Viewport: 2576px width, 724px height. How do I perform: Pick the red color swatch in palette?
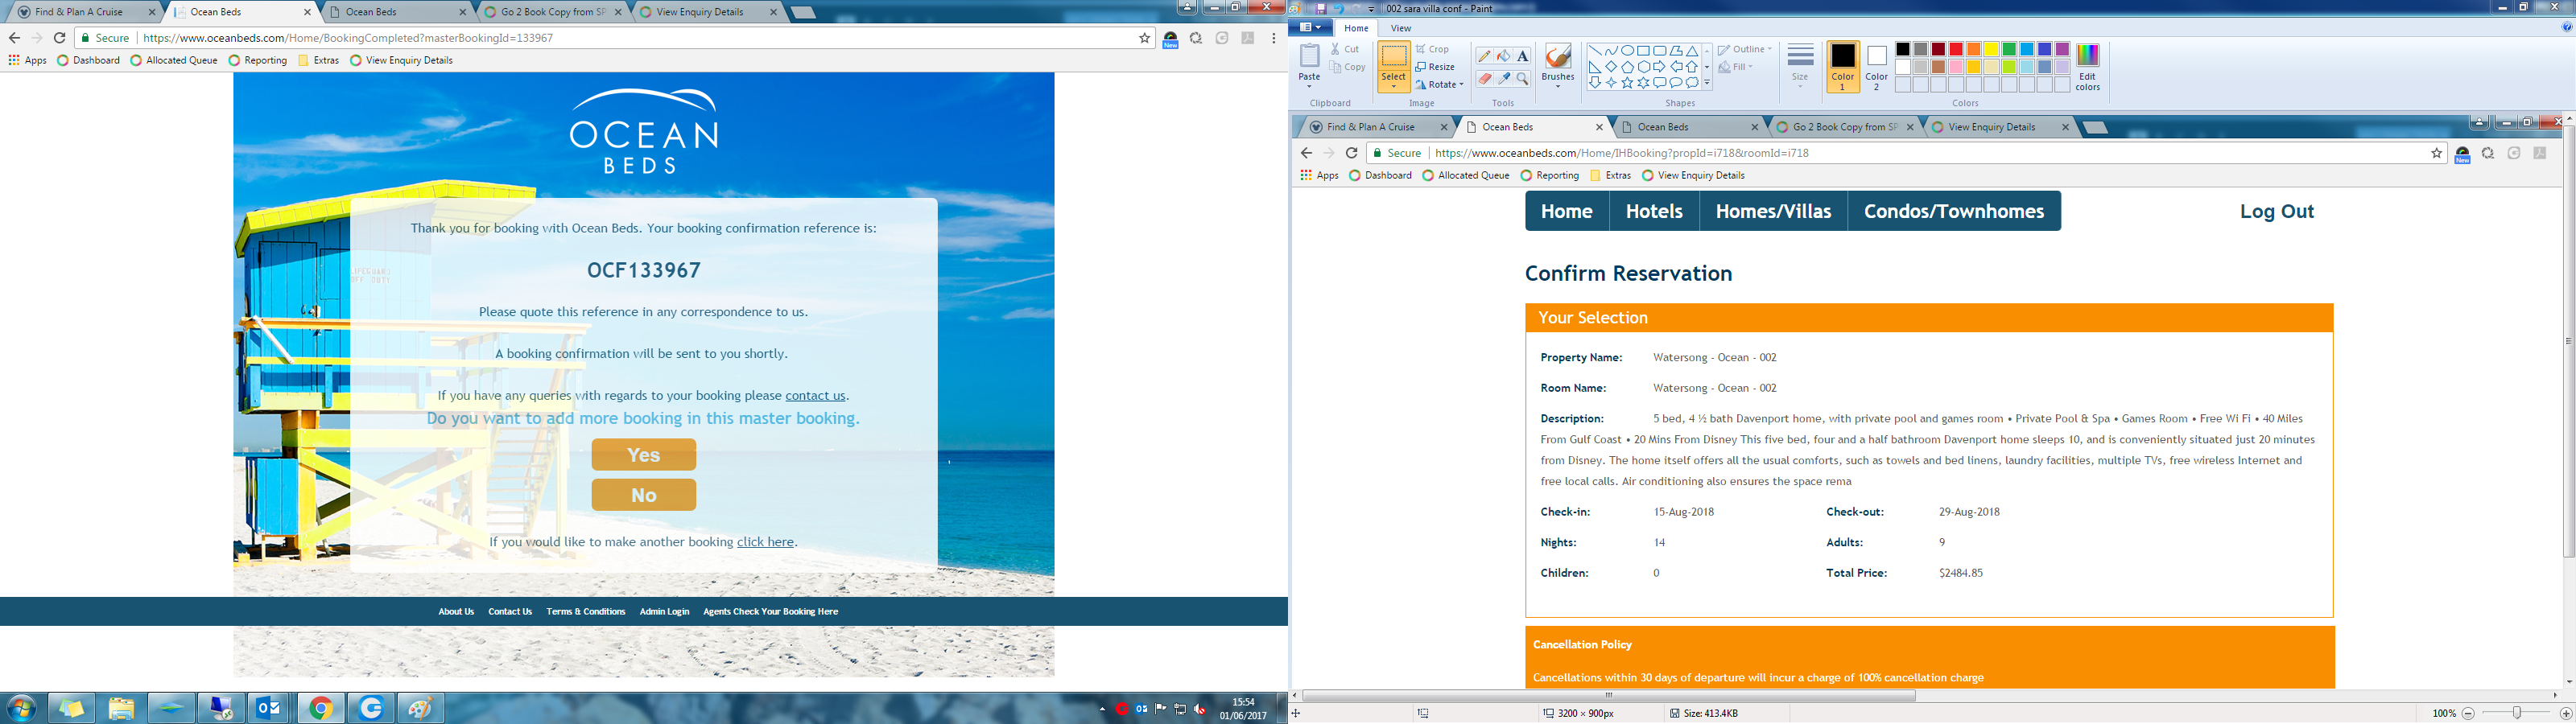point(1956,49)
